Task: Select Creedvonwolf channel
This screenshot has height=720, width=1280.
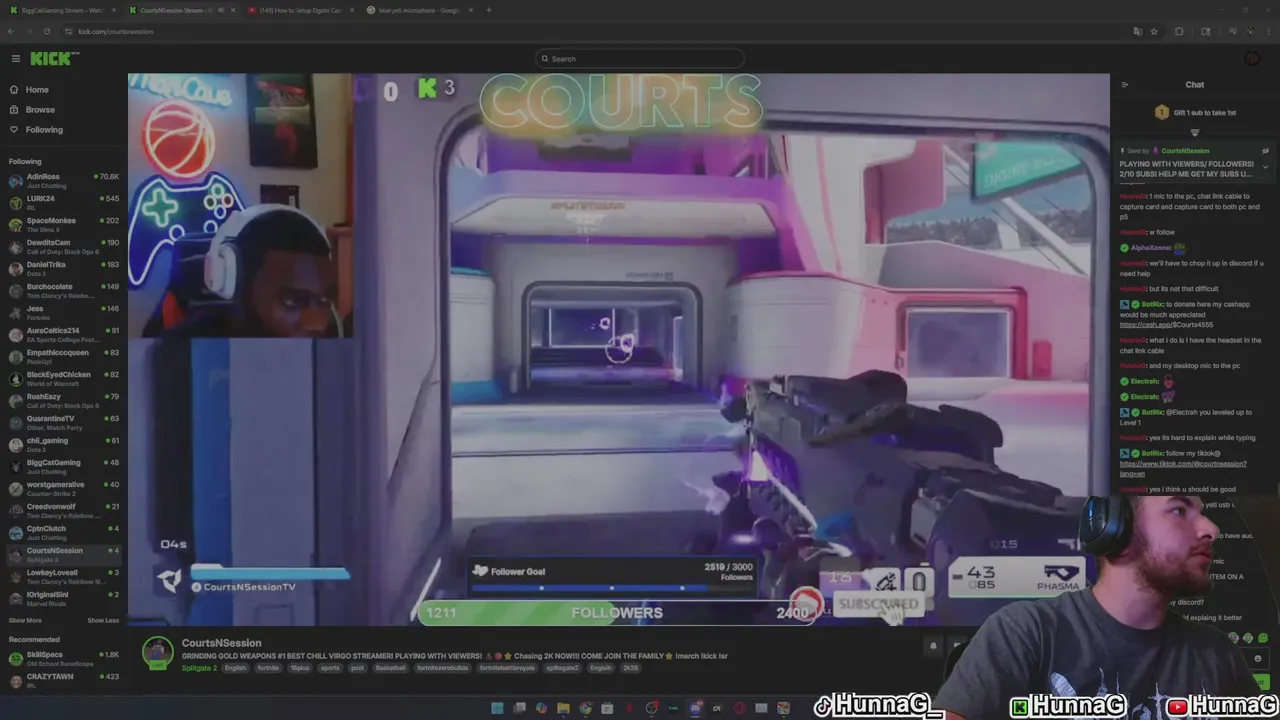Action: coord(62,510)
